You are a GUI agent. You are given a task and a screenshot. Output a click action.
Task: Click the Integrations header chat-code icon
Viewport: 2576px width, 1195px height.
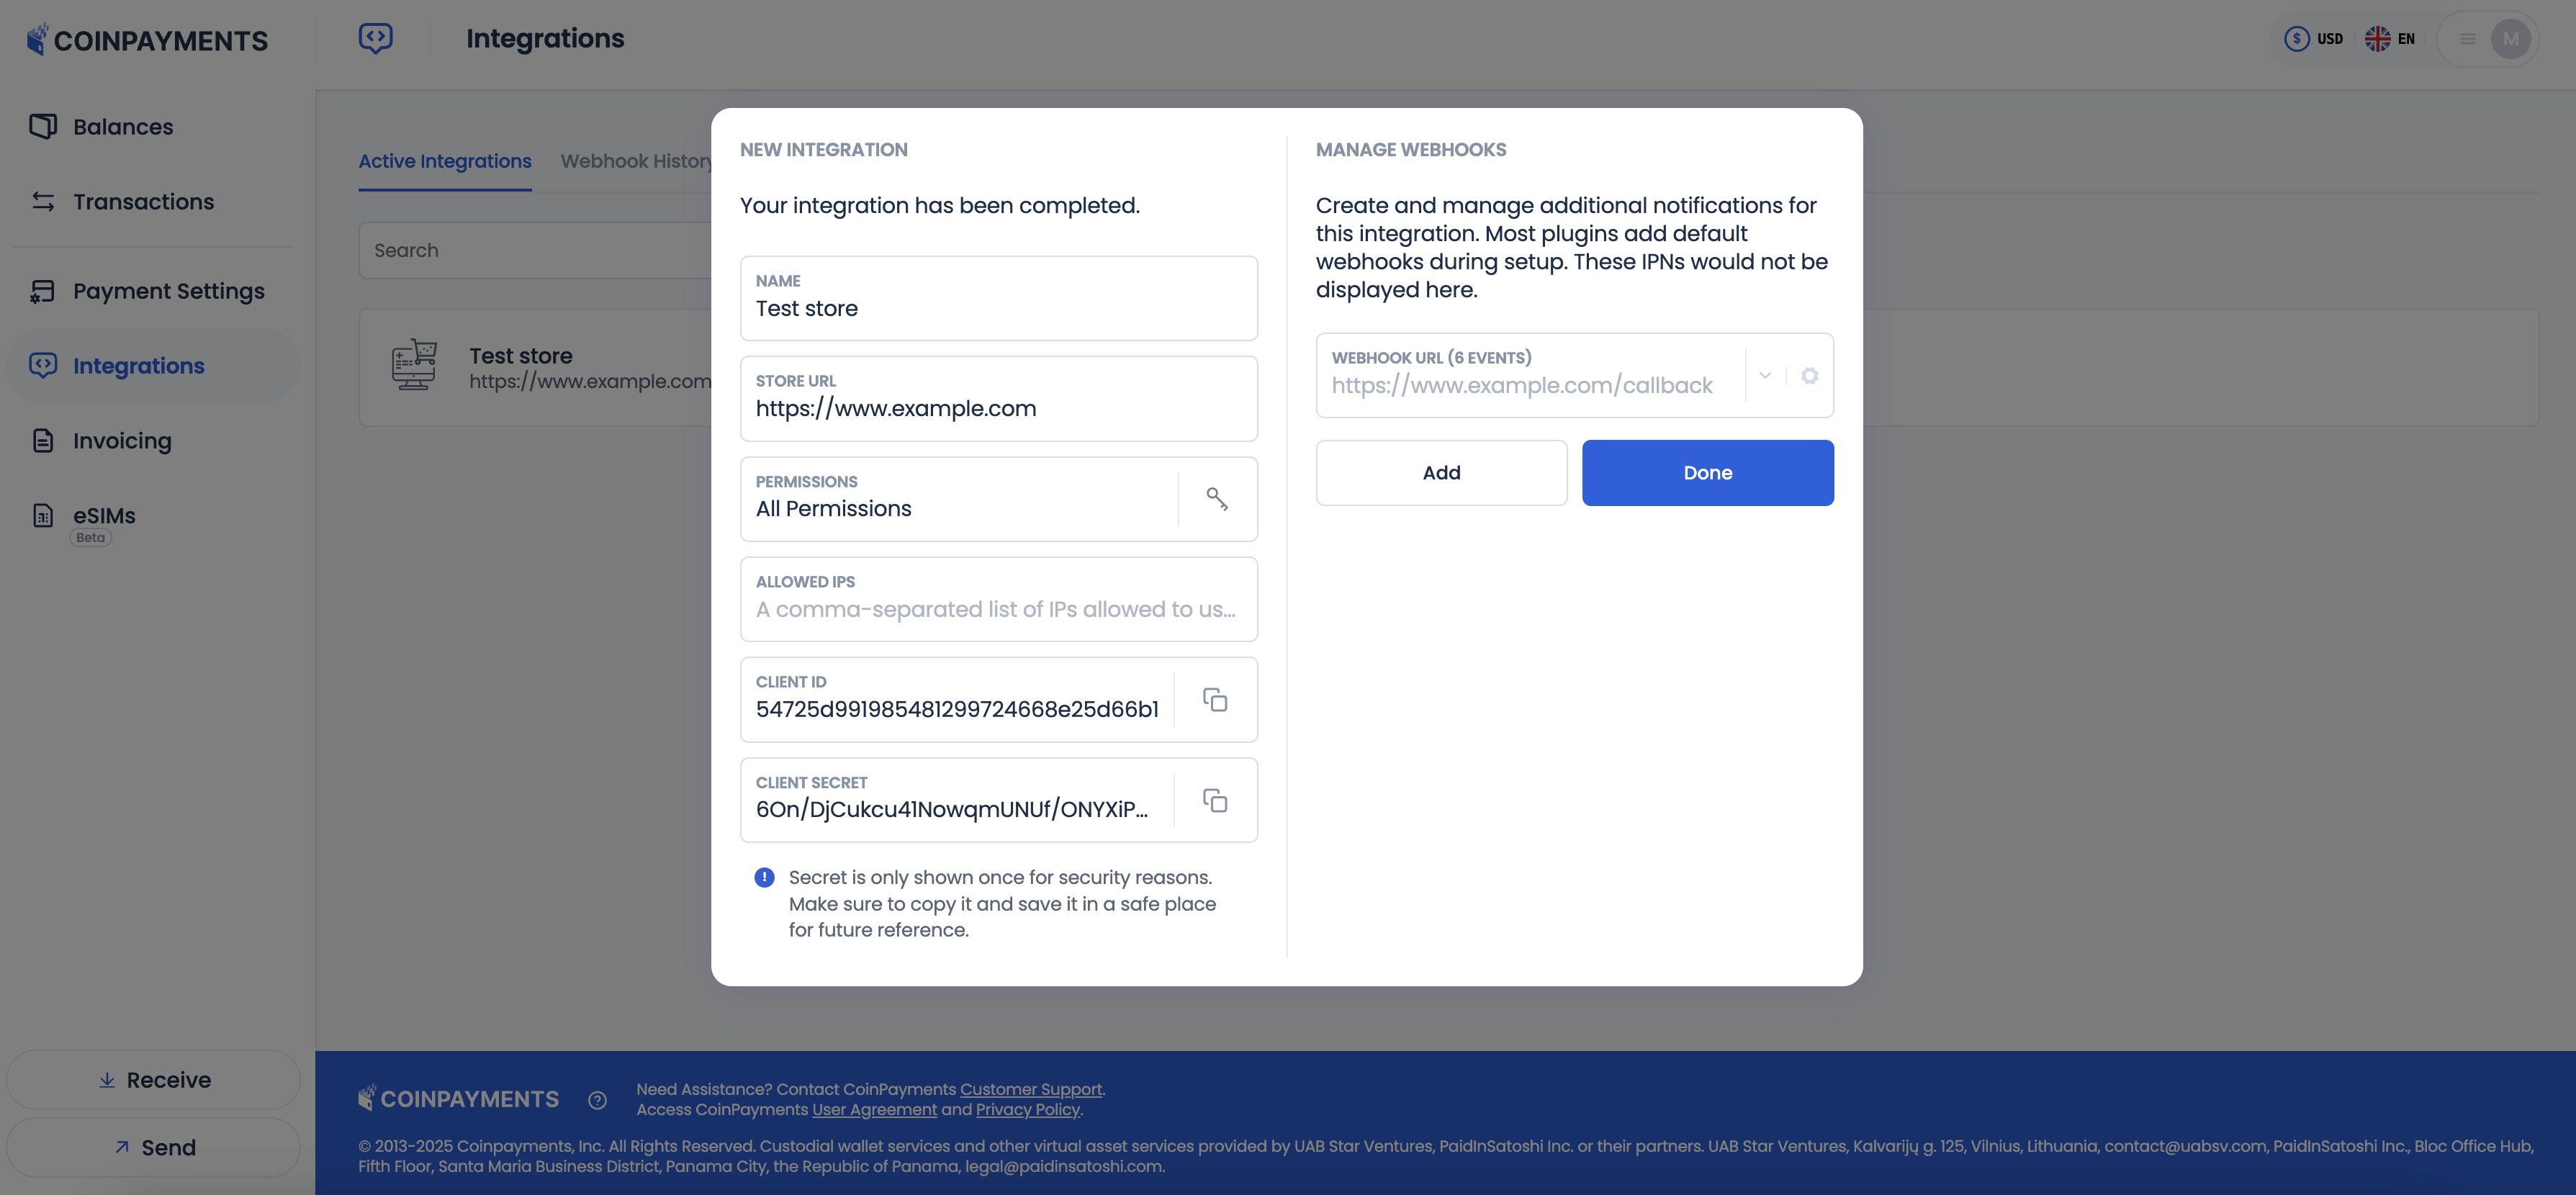pos(376,39)
